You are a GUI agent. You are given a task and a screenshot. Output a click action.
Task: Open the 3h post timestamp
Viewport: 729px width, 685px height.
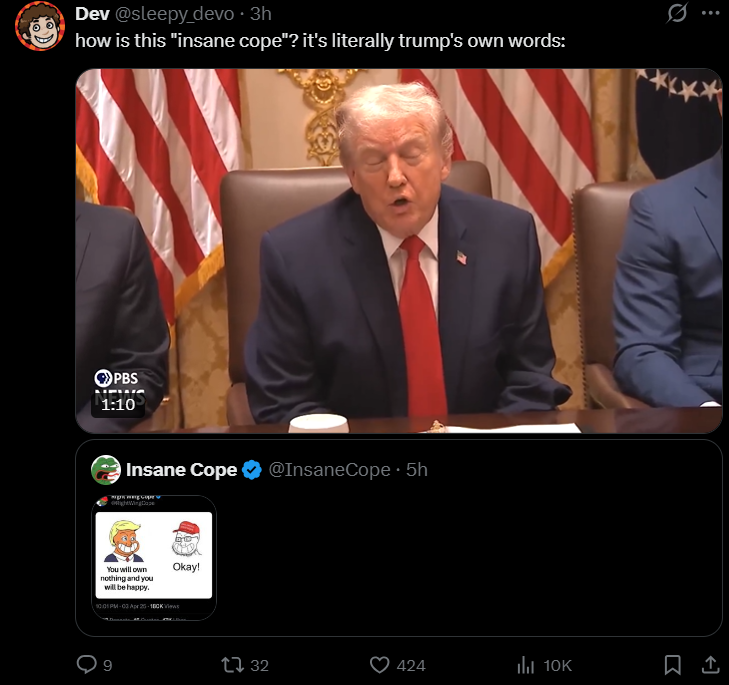point(261,14)
